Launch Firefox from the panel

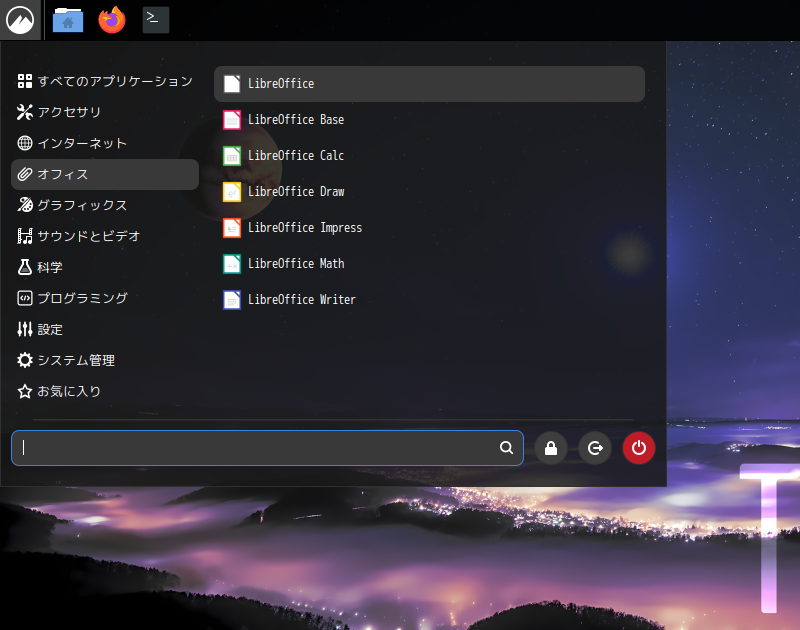pos(112,20)
